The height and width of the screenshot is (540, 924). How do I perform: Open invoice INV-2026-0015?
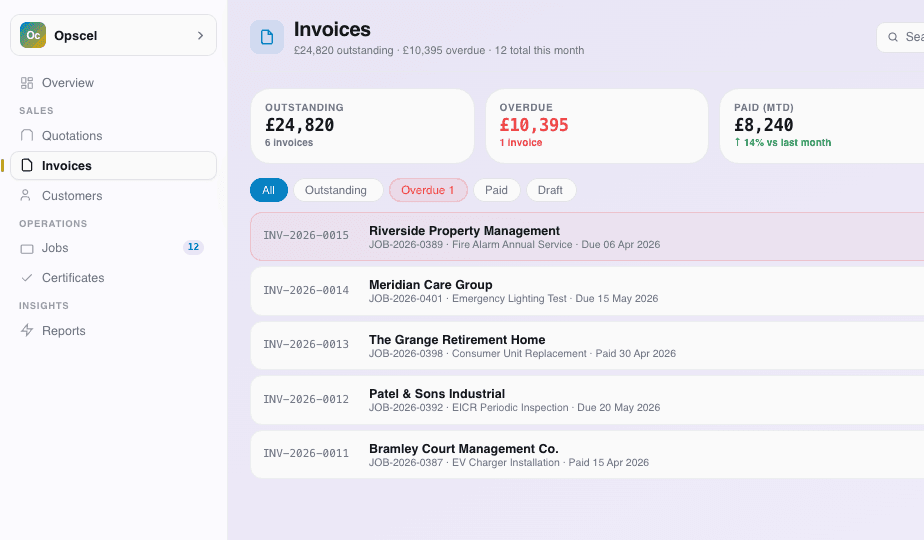click(x=306, y=235)
